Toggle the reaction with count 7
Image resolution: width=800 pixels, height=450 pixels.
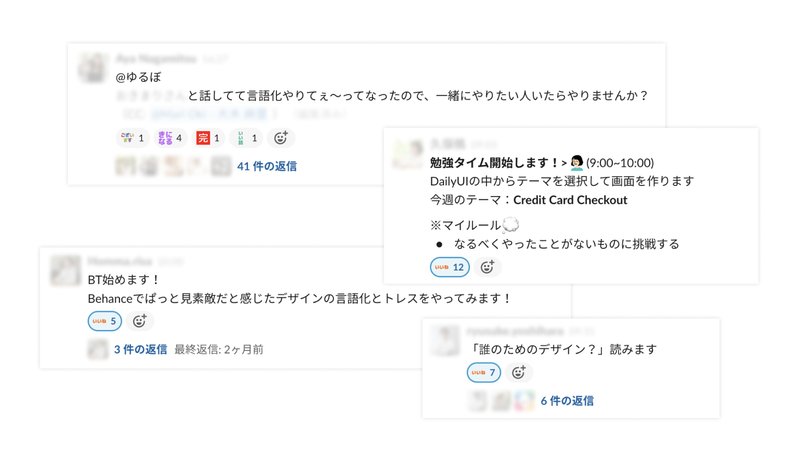click(483, 372)
